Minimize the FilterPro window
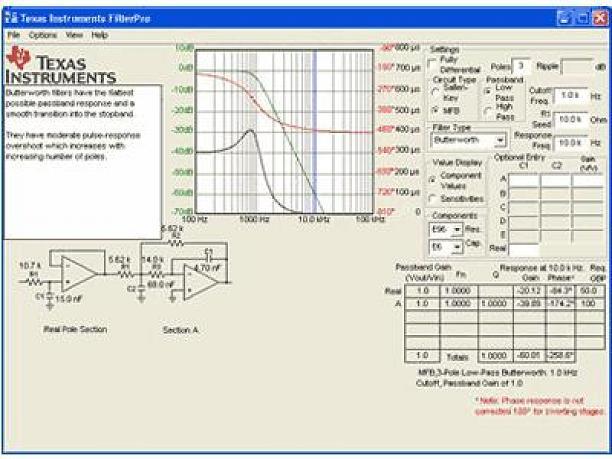 (x=564, y=18)
